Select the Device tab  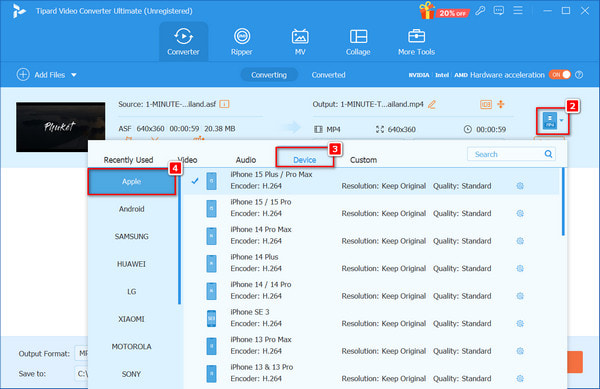click(x=305, y=160)
